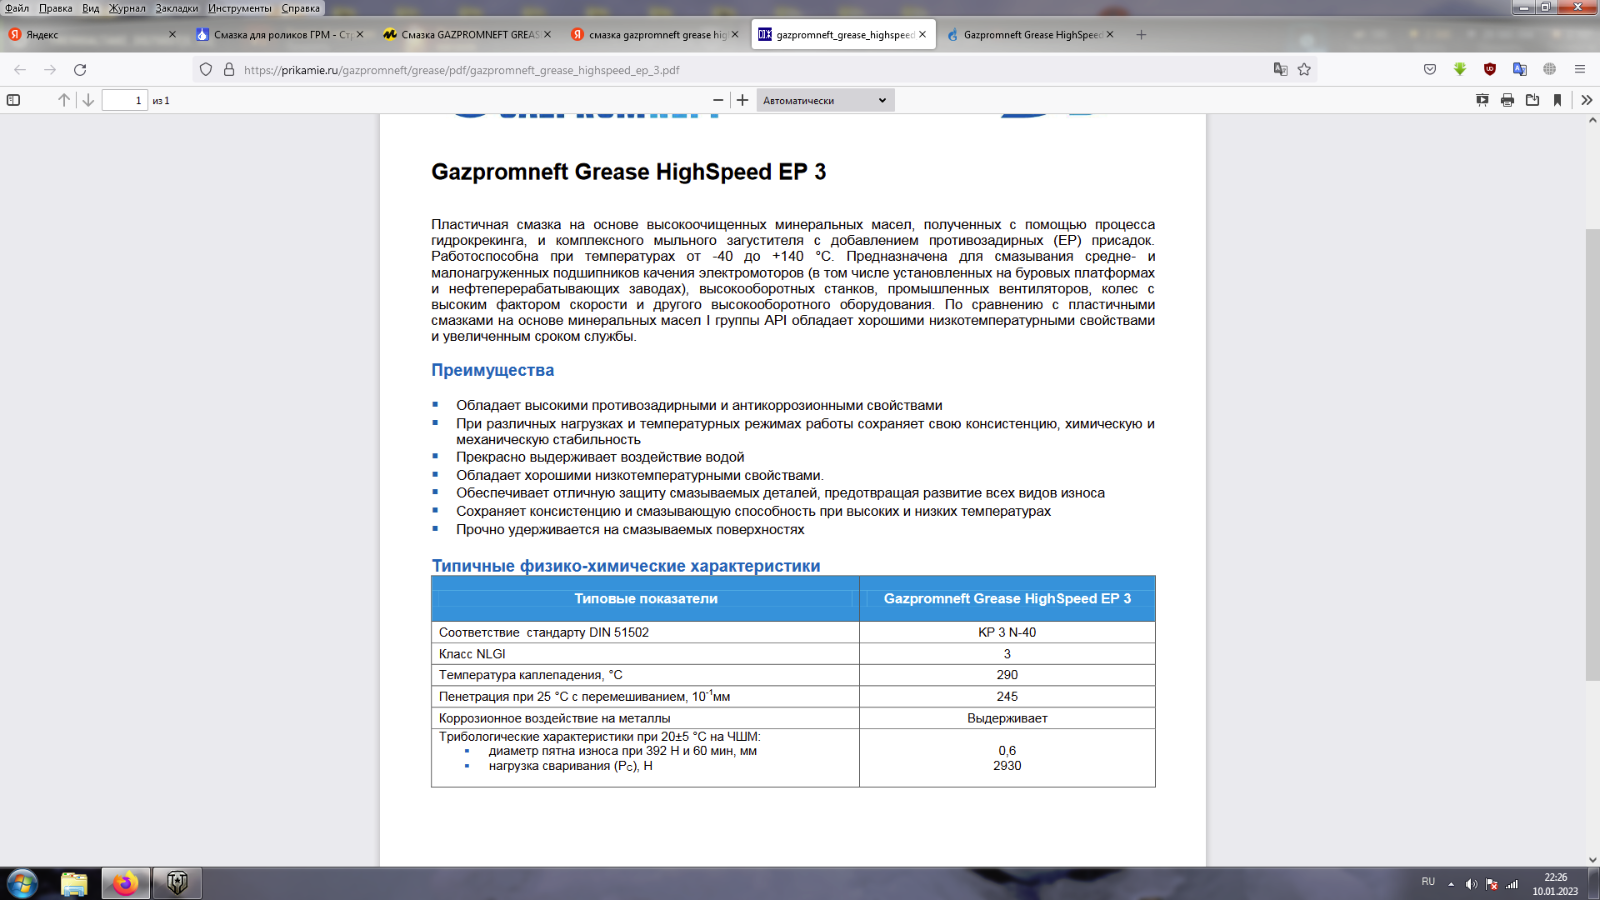Click the title 'Gazpromneft Grease HighSpeed EP 3'

(x=629, y=172)
